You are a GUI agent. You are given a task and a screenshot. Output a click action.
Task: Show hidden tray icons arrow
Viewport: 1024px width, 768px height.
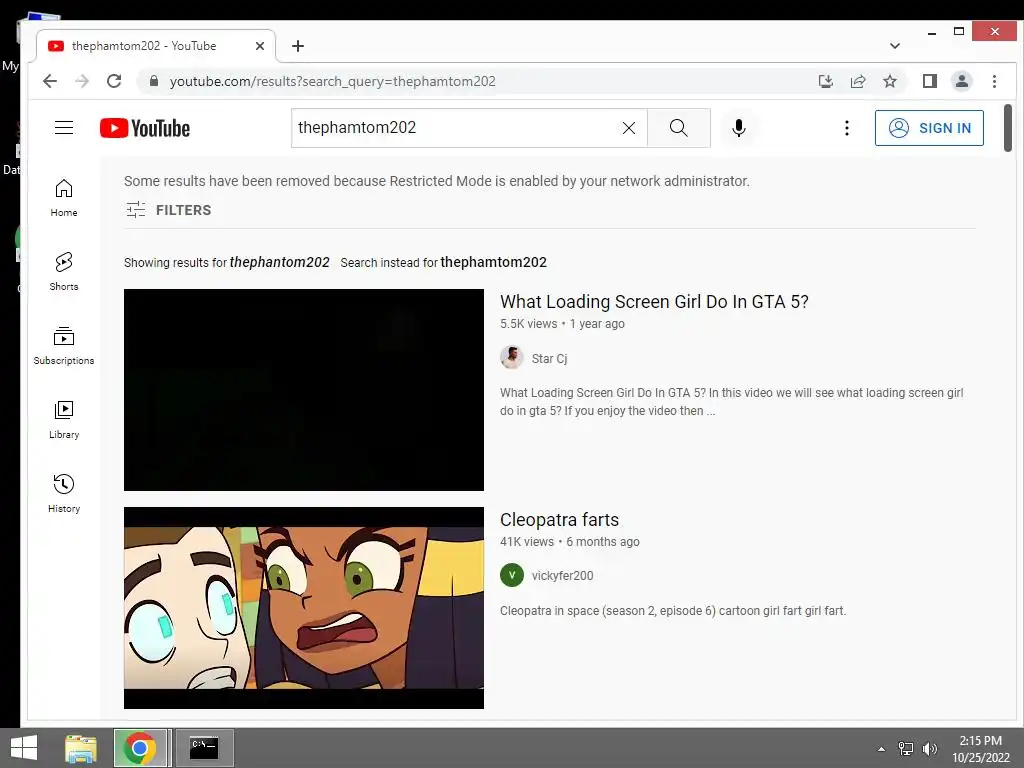881,749
